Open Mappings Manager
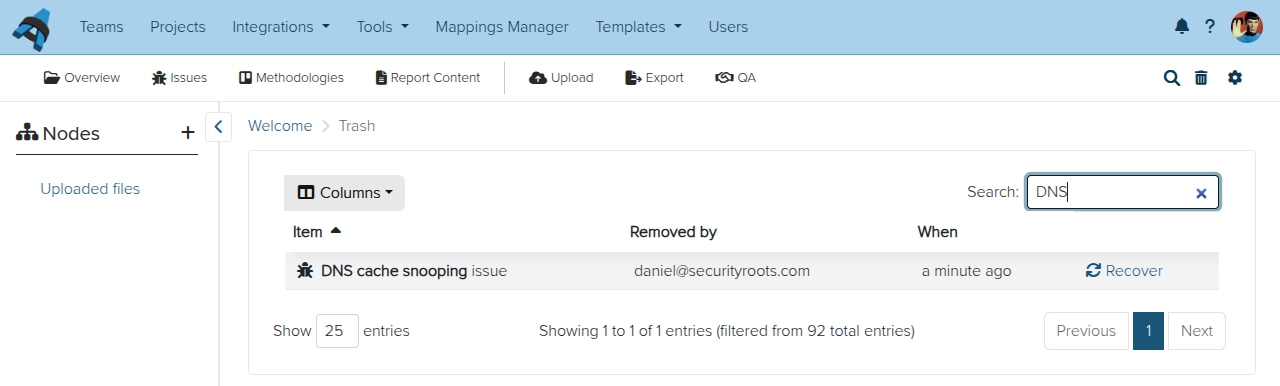The height and width of the screenshot is (386, 1280). pyautogui.click(x=502, y=27)
